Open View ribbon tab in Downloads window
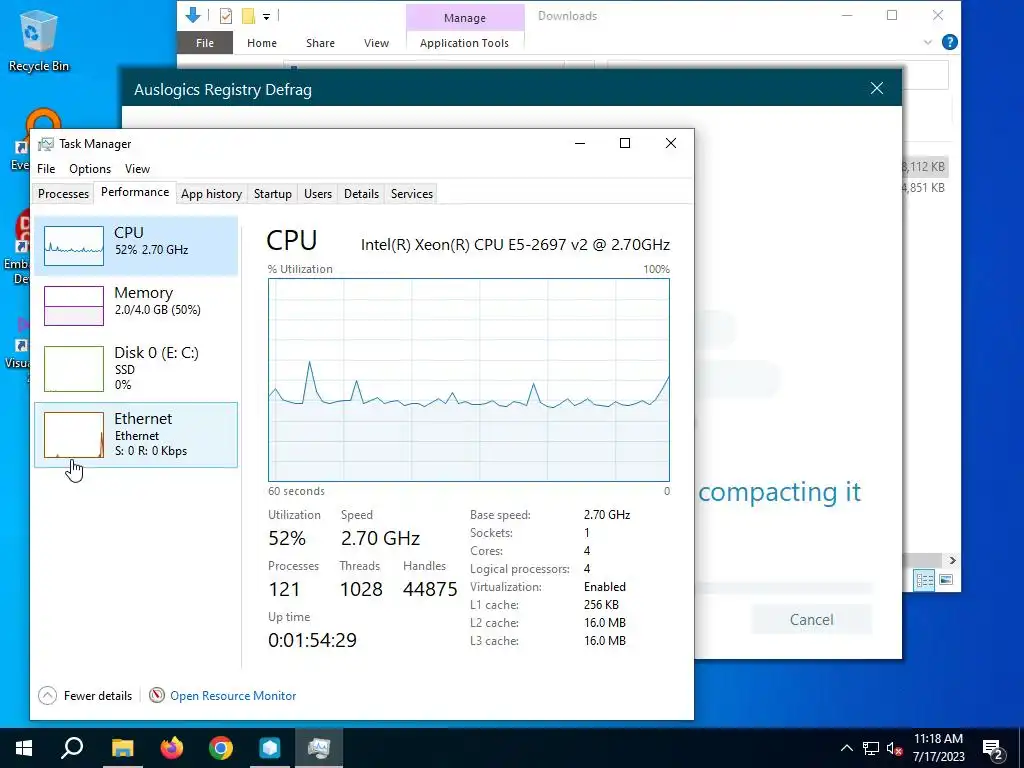Viewport: 1024px width, 768px height. [376, 42]
